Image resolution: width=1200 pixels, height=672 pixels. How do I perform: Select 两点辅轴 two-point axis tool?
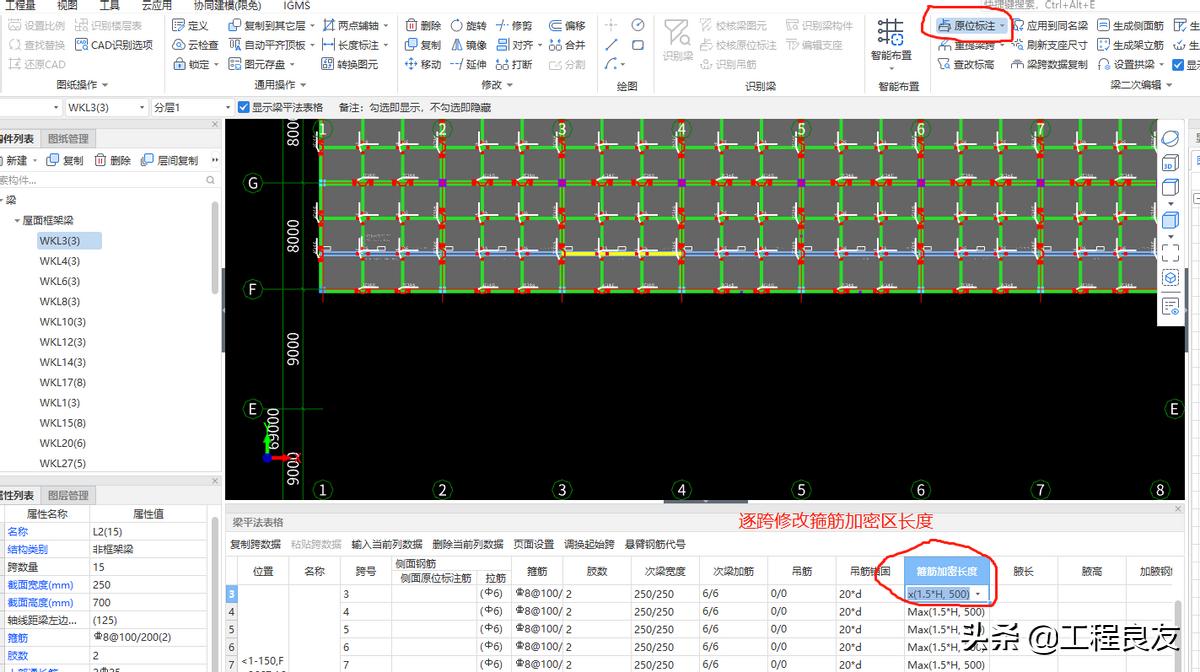(x=351, y=25)
